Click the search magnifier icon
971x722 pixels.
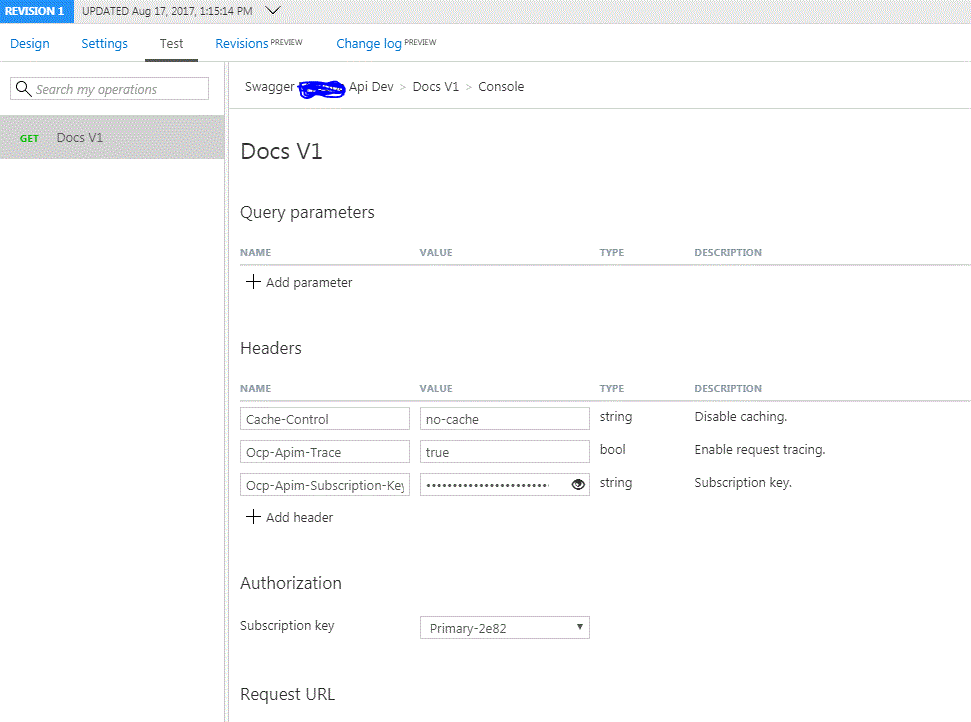click(23, 89)
